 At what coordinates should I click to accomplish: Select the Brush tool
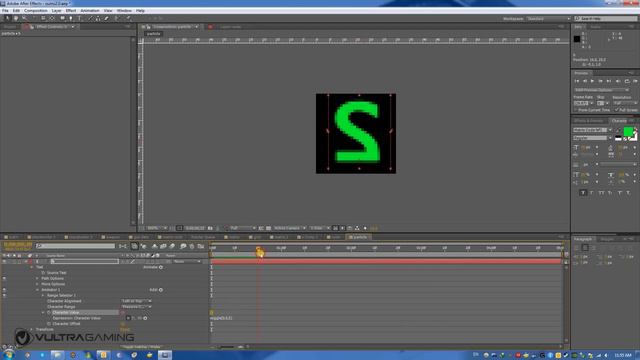click(90, 18)
